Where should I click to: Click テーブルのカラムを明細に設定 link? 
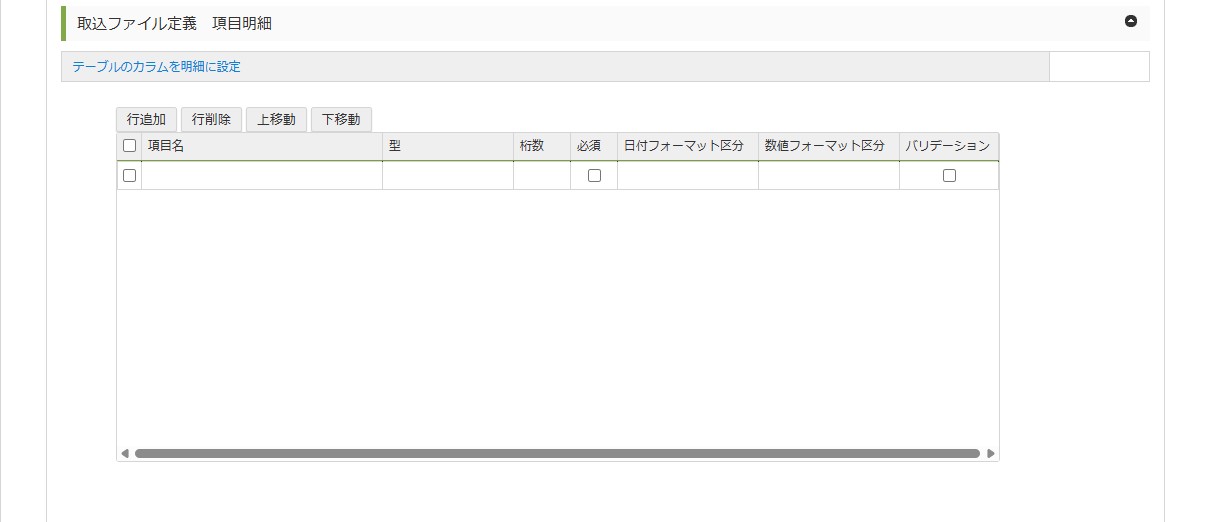click(x=156, y=67)
